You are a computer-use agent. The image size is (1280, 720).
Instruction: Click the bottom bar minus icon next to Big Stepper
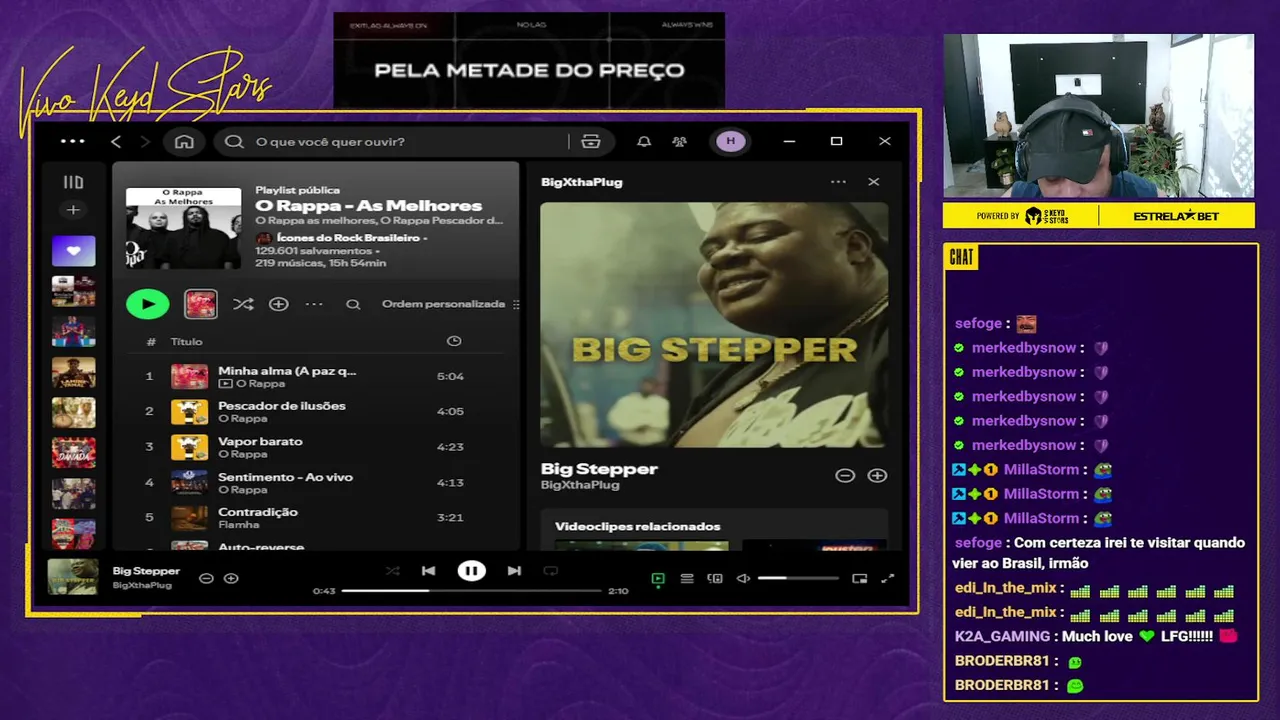pyautogui.click(x=206, y=578)
